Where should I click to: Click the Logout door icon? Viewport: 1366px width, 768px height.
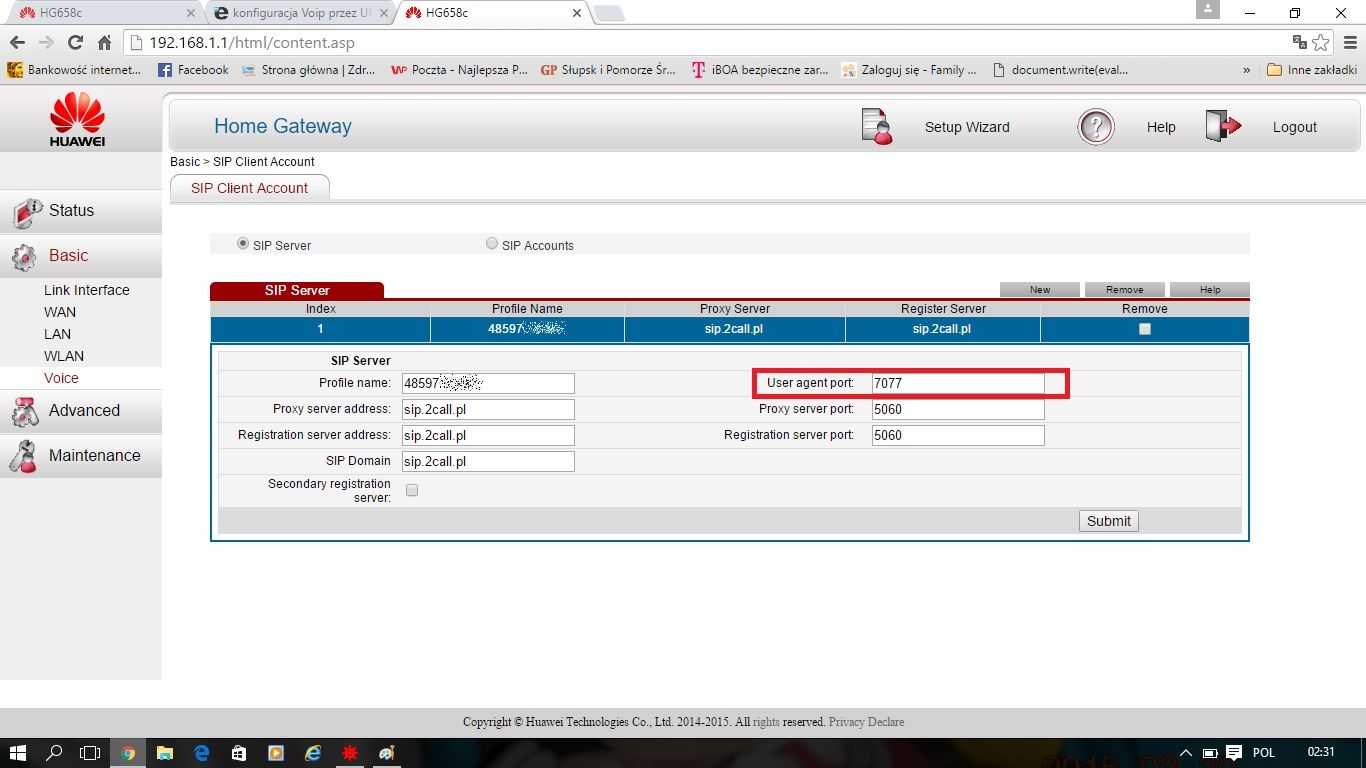pos(1223,127)
